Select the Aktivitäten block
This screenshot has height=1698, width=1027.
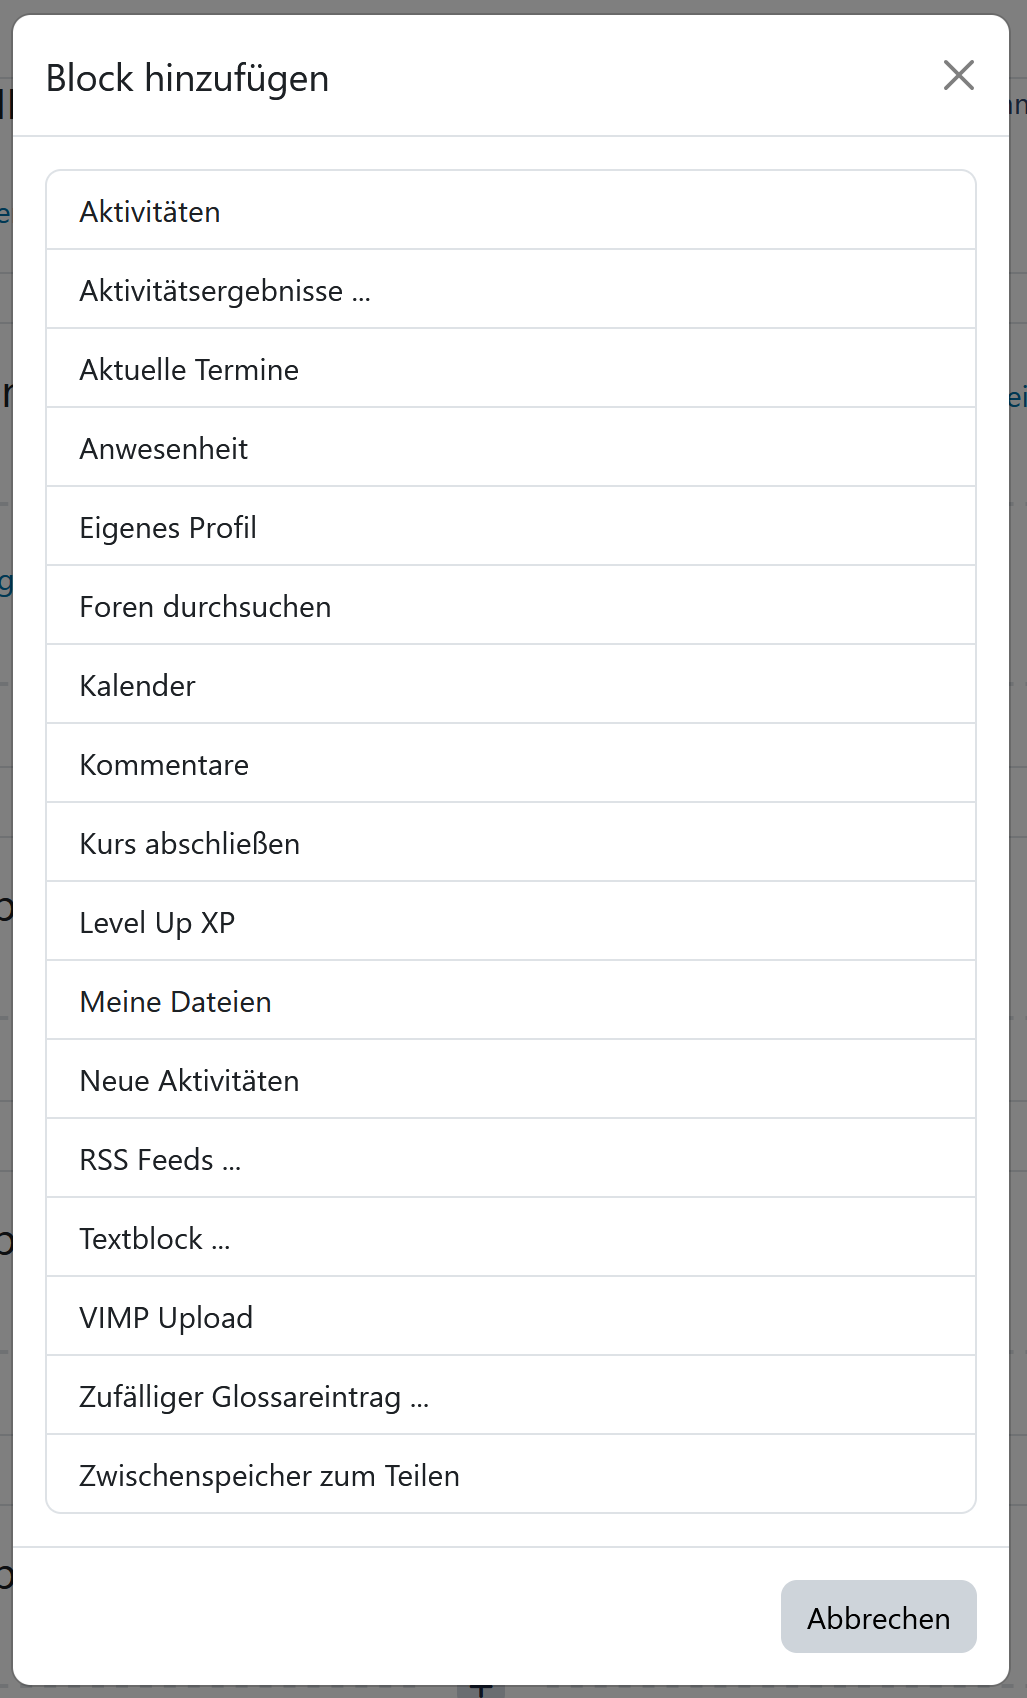pos(150,212)
